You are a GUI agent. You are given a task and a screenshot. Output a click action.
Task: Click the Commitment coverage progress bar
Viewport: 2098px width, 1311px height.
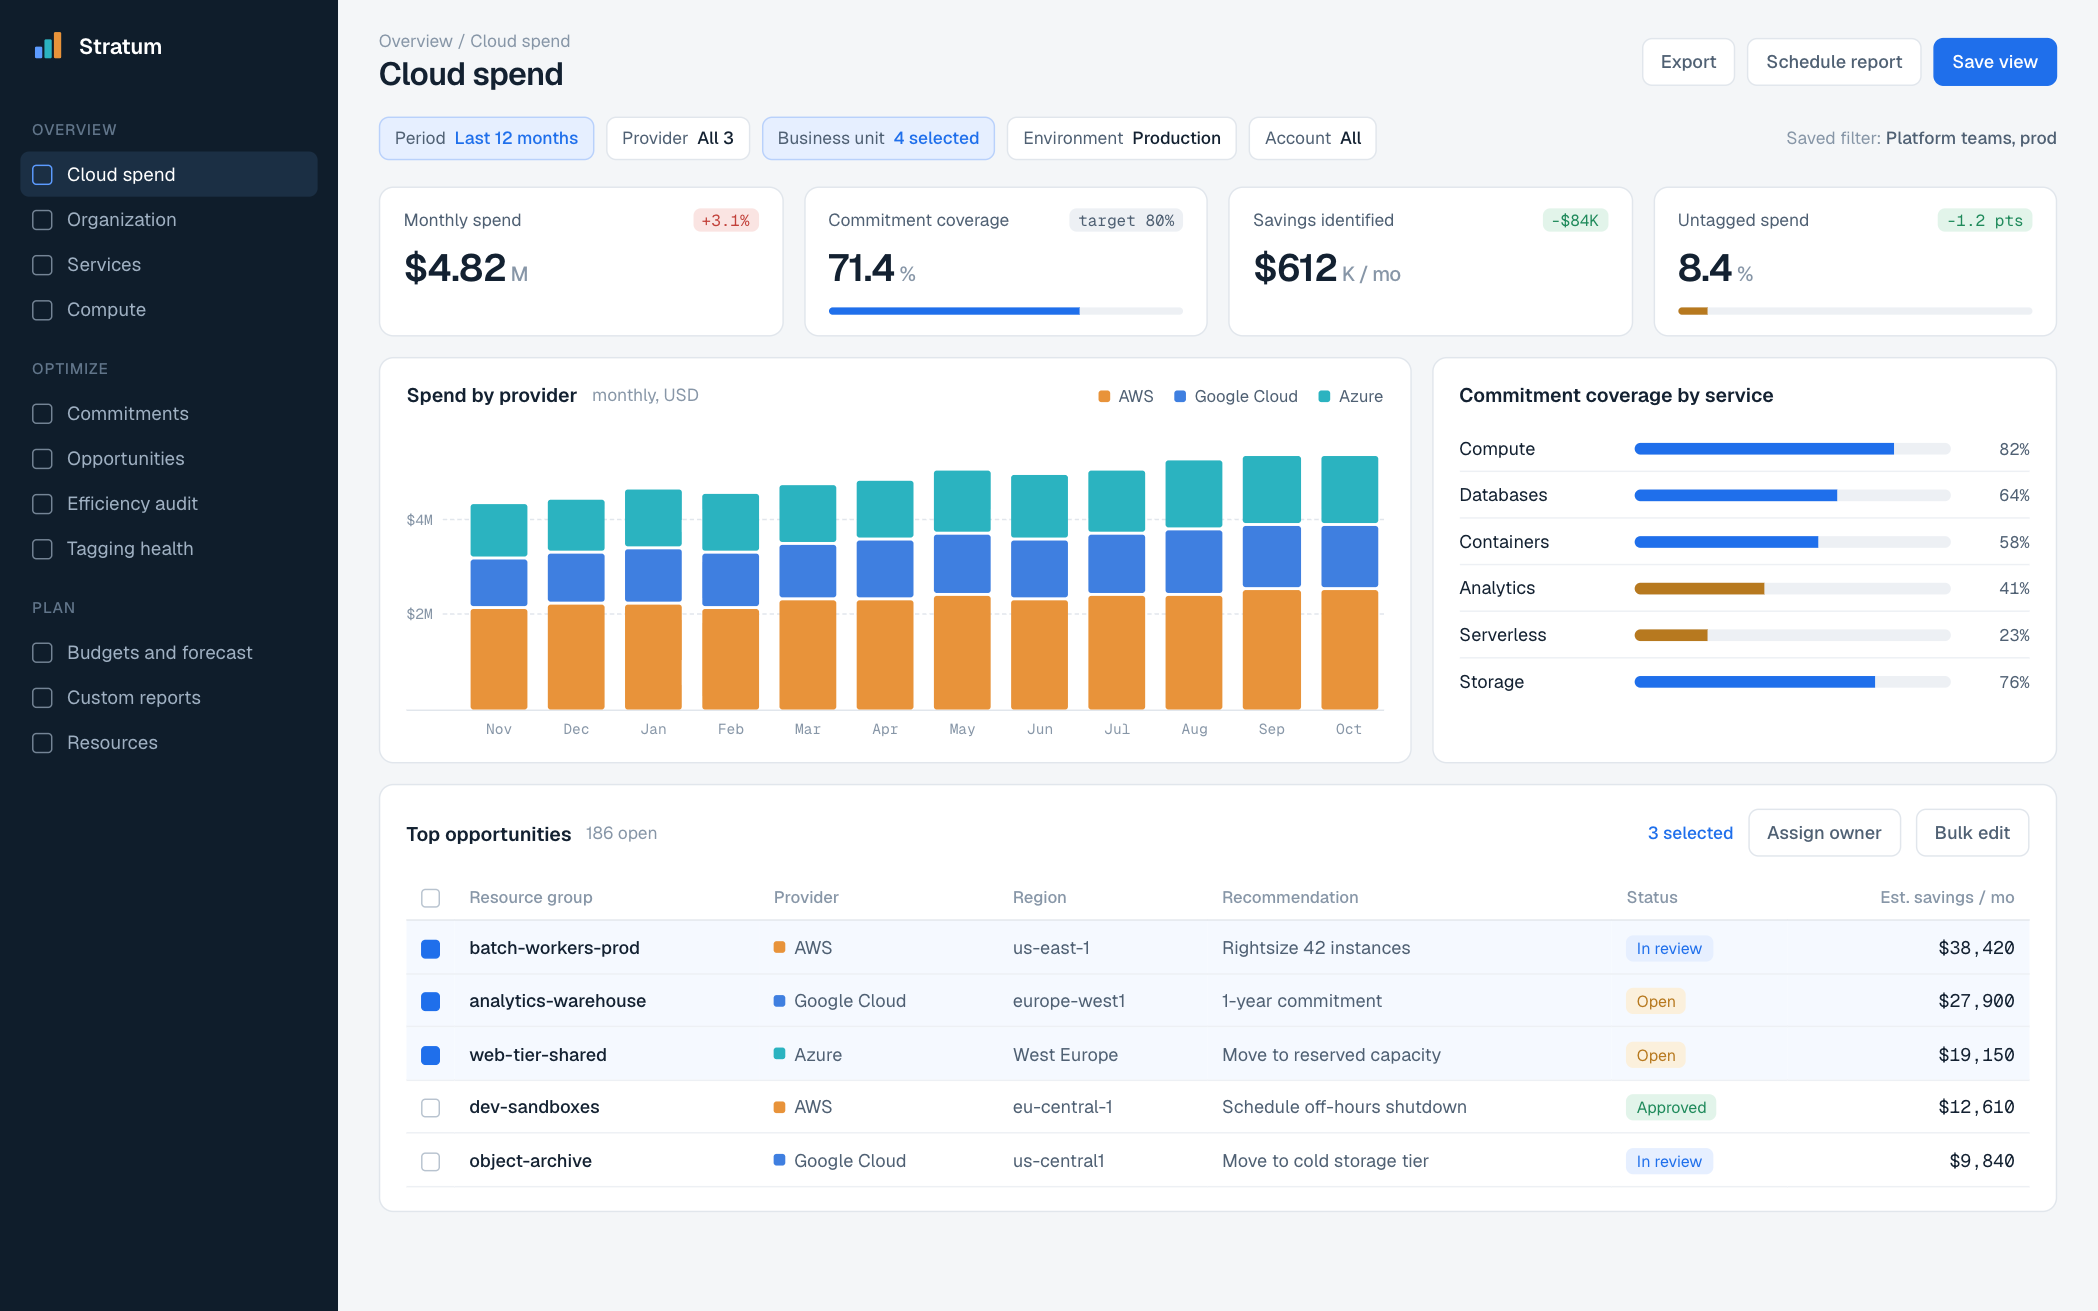[x=1005, y=311]
